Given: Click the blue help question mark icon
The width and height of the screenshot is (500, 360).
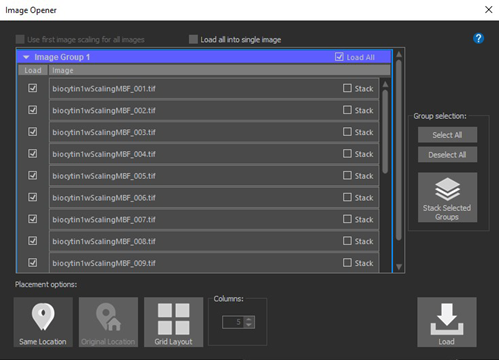Looking at the screenshot, I should point(478,38).
